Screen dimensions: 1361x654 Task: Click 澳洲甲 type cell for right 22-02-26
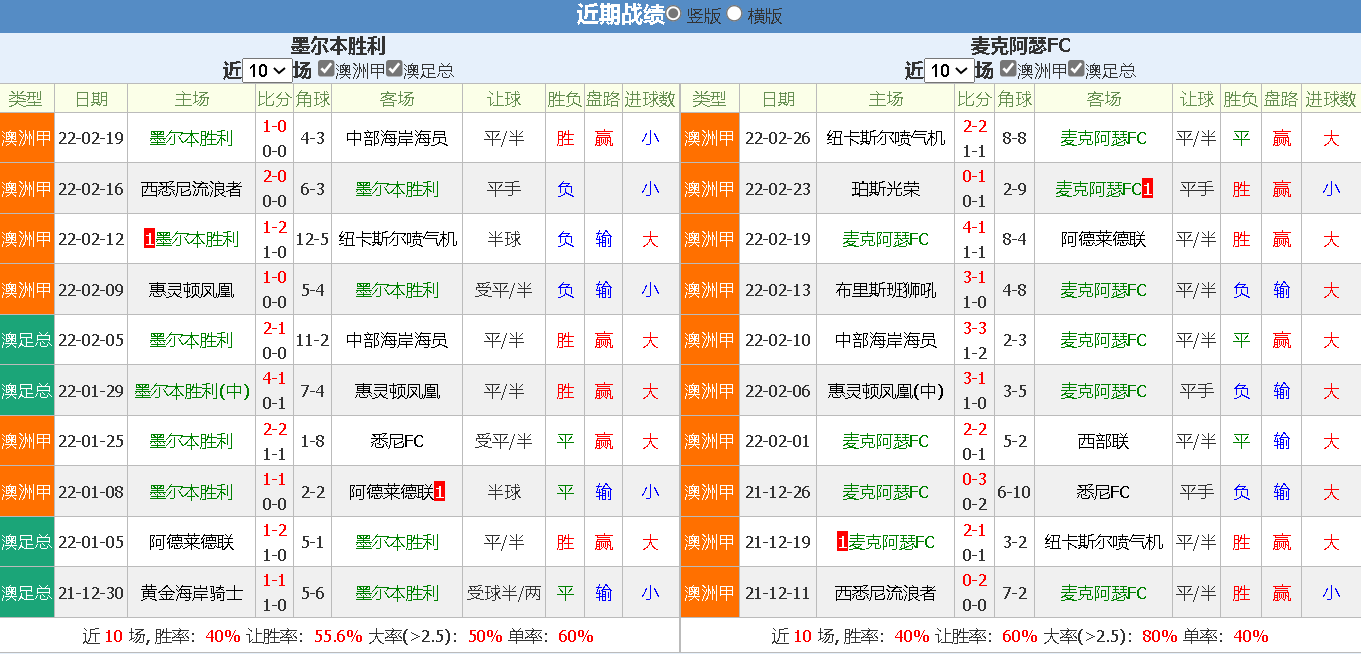(x=709, y=138)
